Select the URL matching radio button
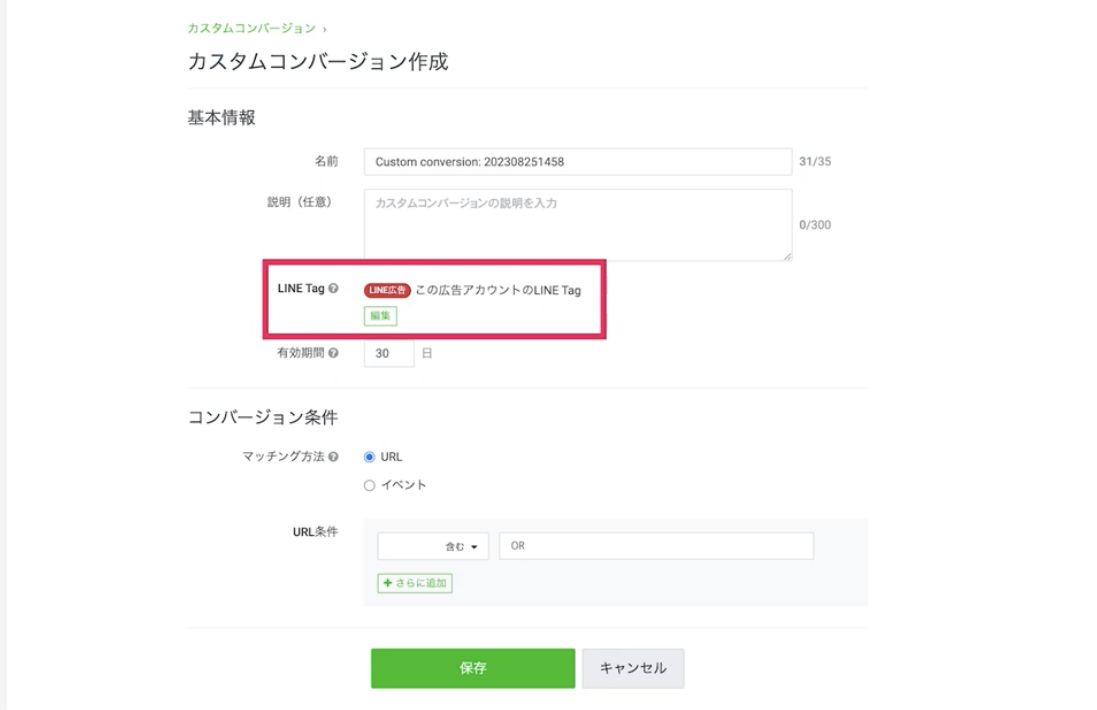This screenshot has height=710, width=1097. (369, 457)
